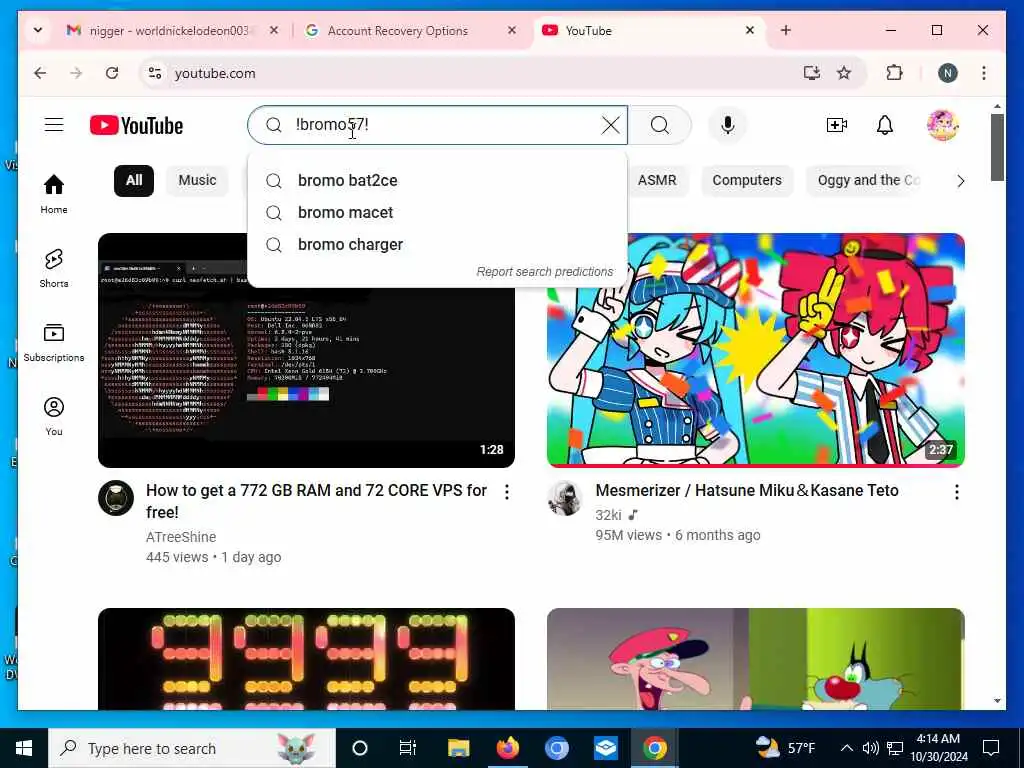Select the ASMR filter chip

click(657, 180)
